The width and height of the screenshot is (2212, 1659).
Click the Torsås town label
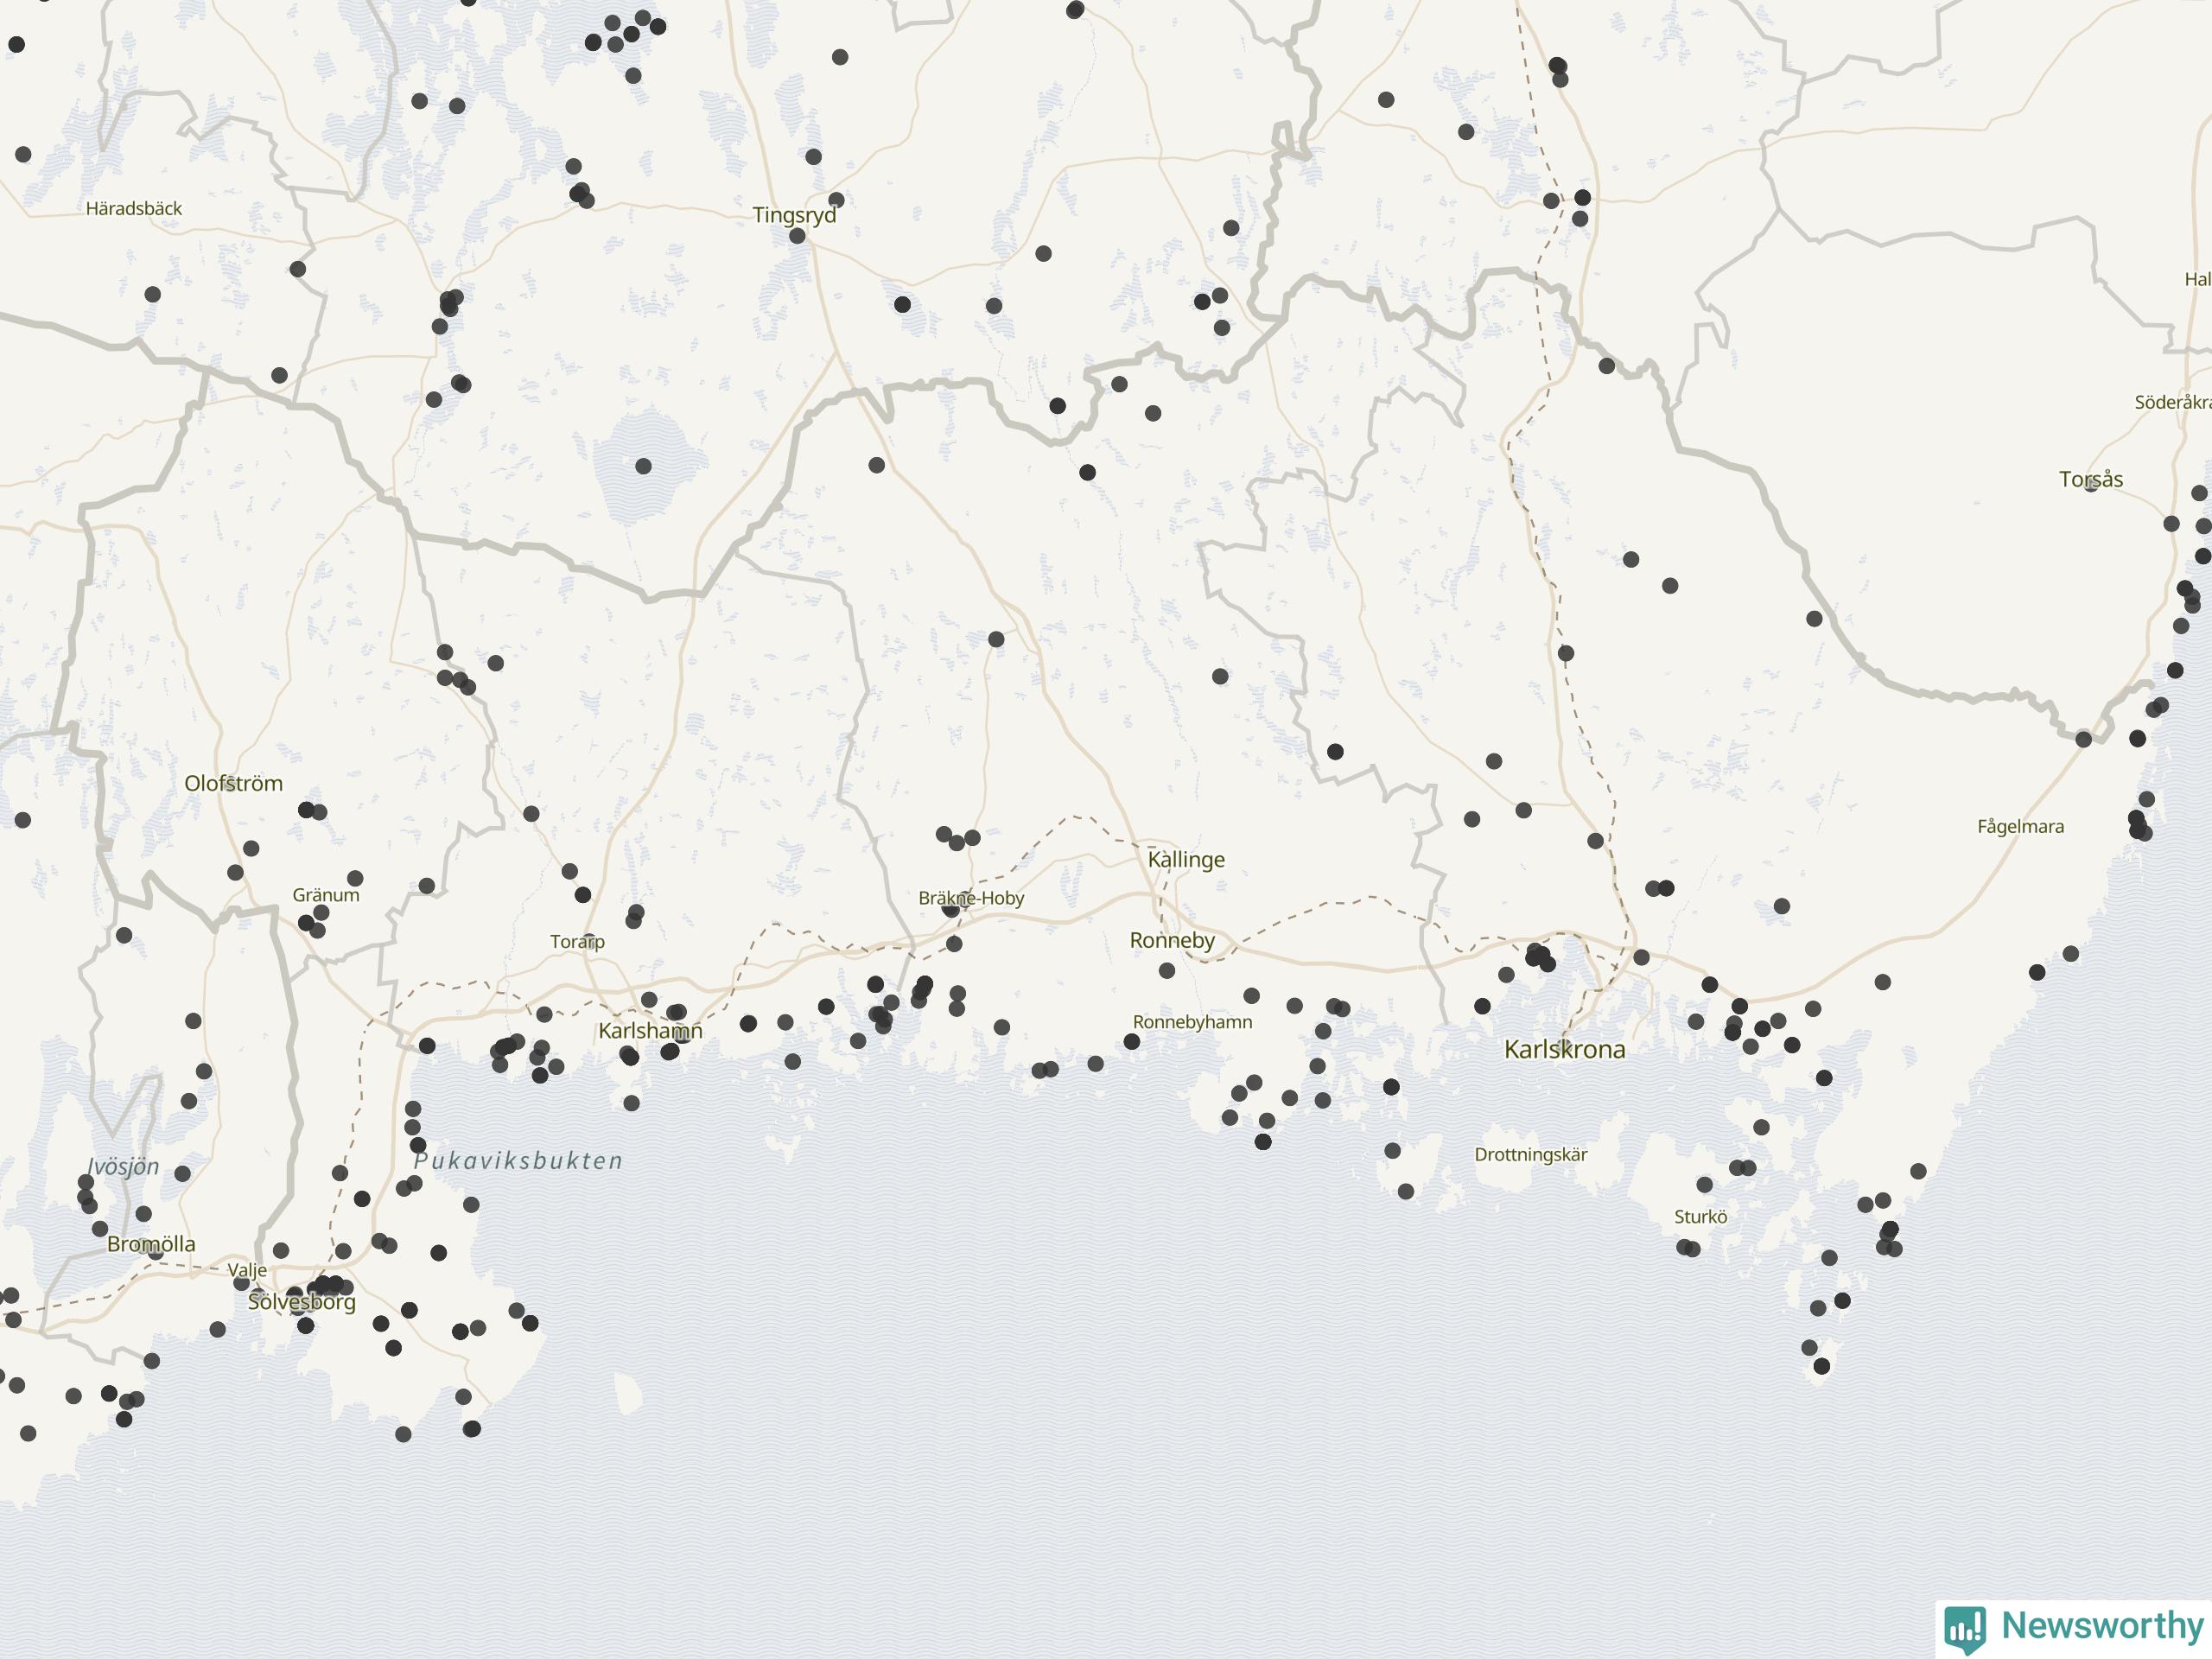pyautogui.click(x=2091, y=479)
